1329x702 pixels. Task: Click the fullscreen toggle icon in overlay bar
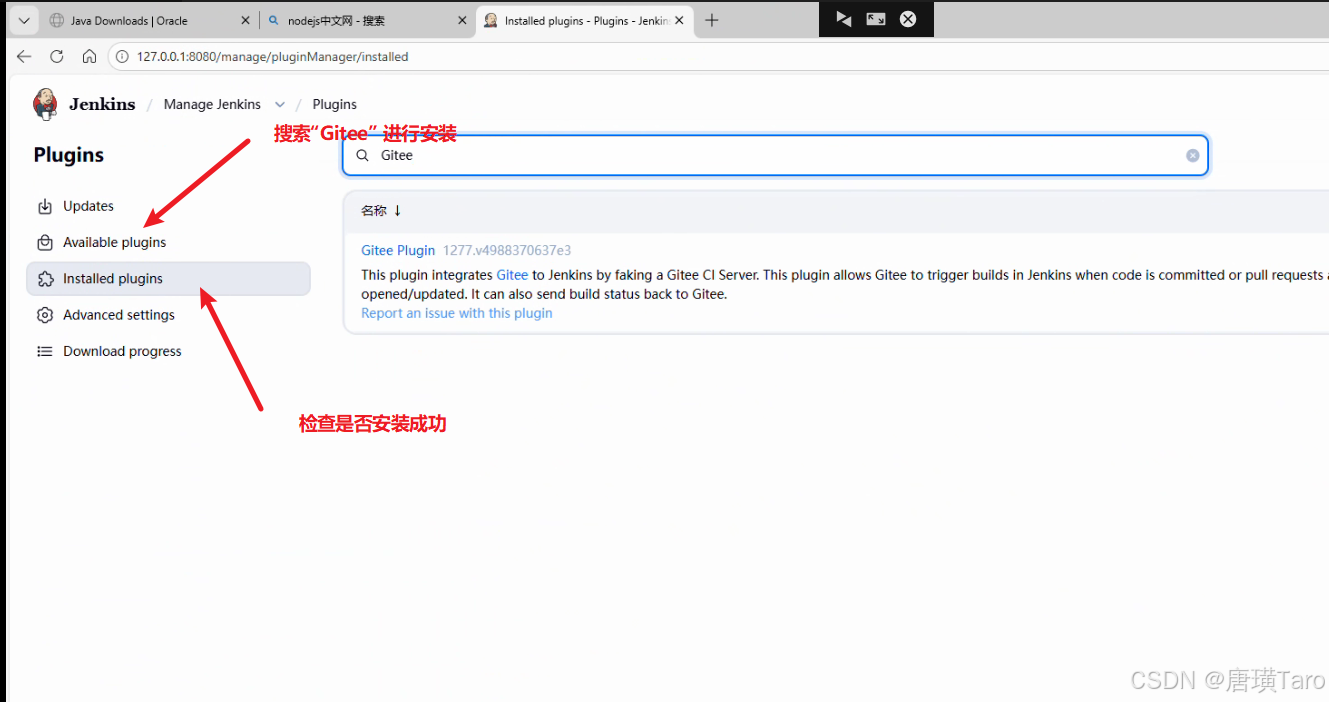tap(876, 19)
